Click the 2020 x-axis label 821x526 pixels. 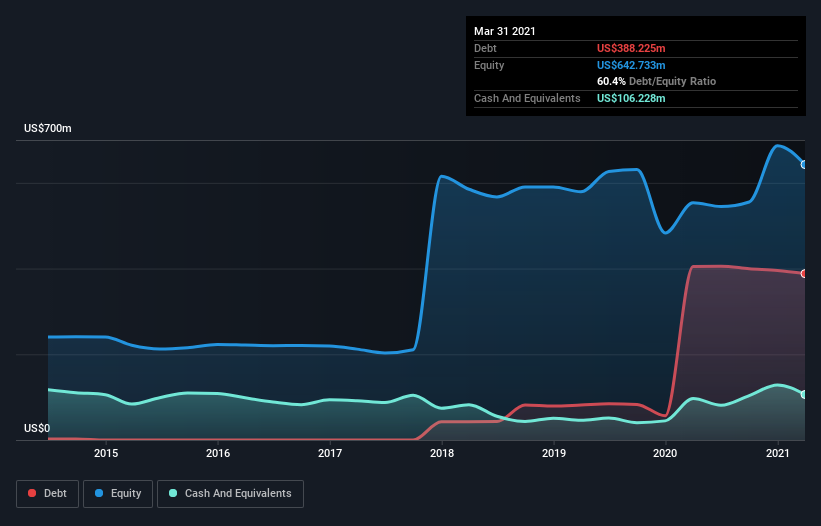pos(665,453)
